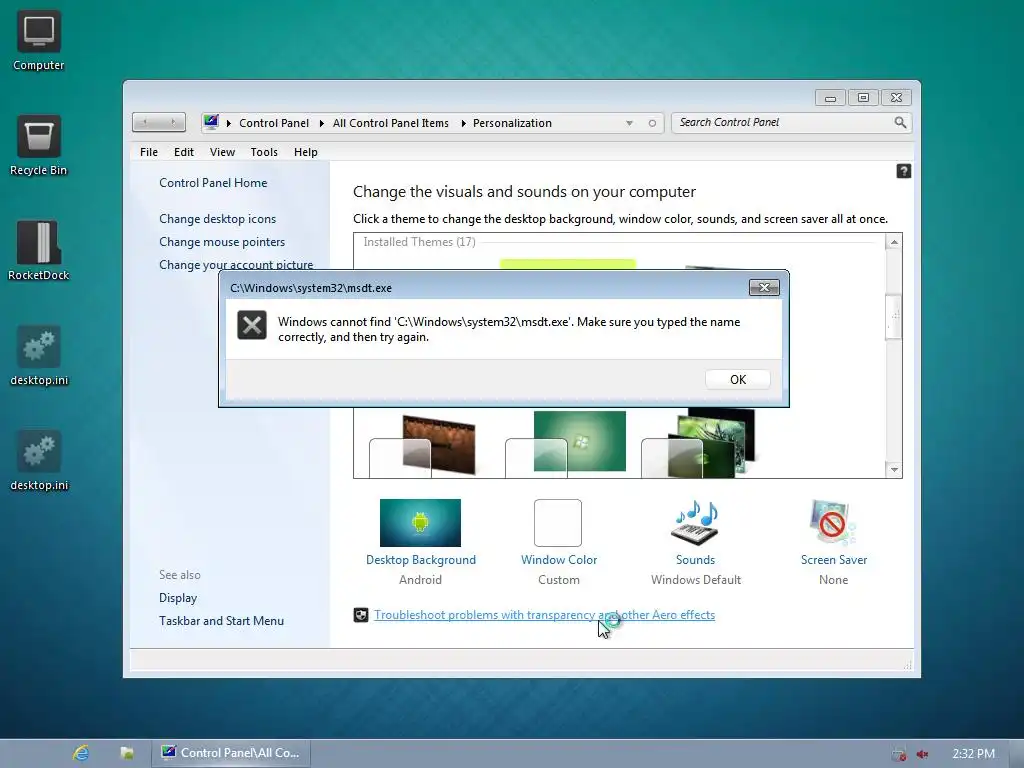Click the Control Panel breadcrumb segment
Viewport: 1024px width, 768px height.
coord(274,123)
